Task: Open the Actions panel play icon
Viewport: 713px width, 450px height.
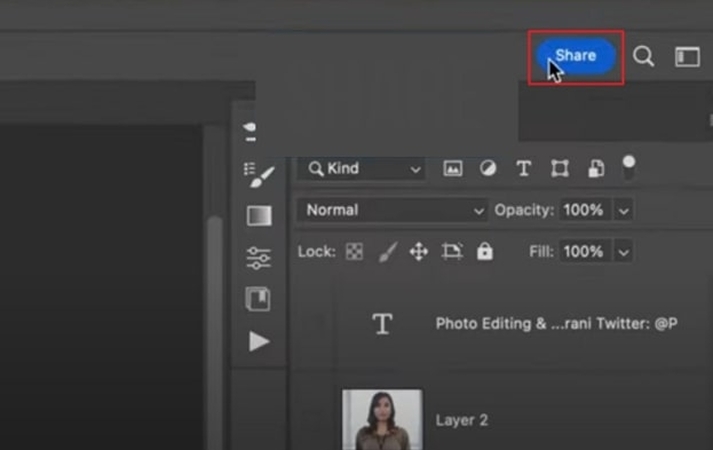Action: click(259, 341)
